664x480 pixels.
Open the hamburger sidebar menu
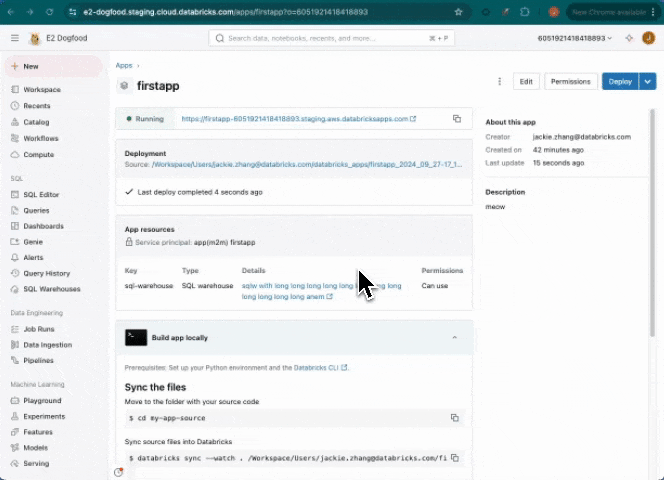click(14, 38)
